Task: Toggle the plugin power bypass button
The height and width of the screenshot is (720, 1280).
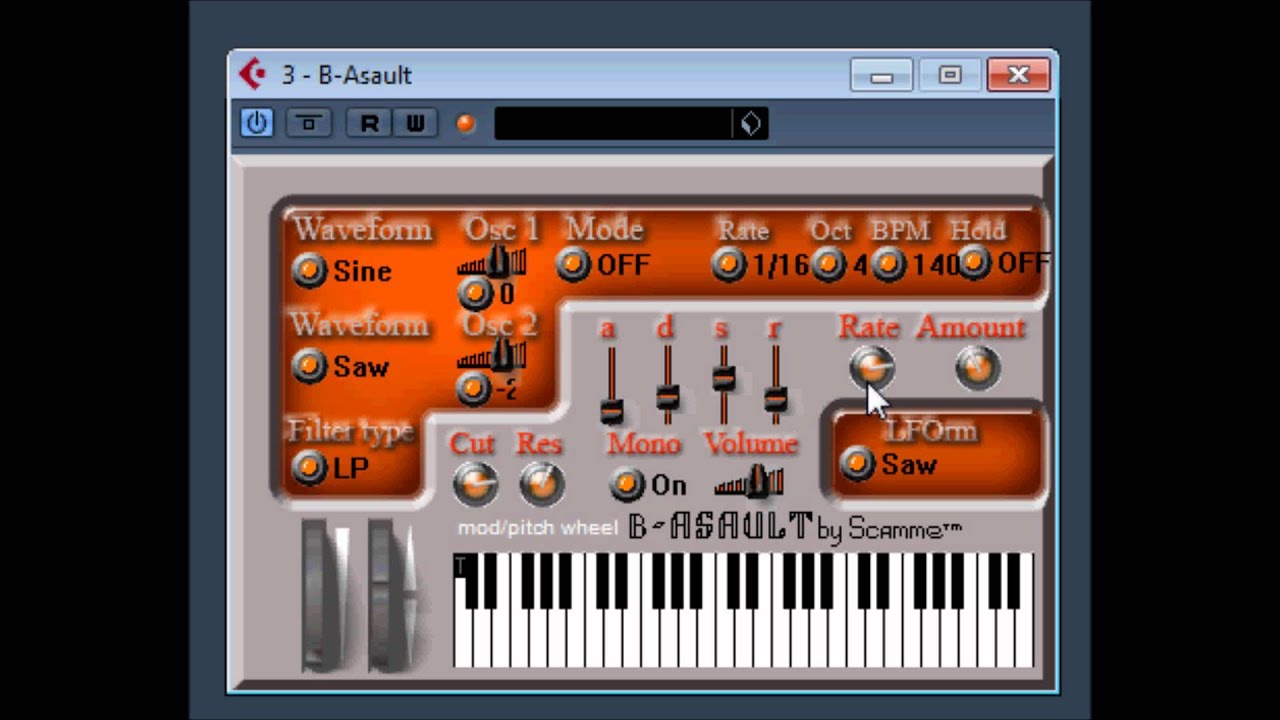Action: (x=257, y=123)
